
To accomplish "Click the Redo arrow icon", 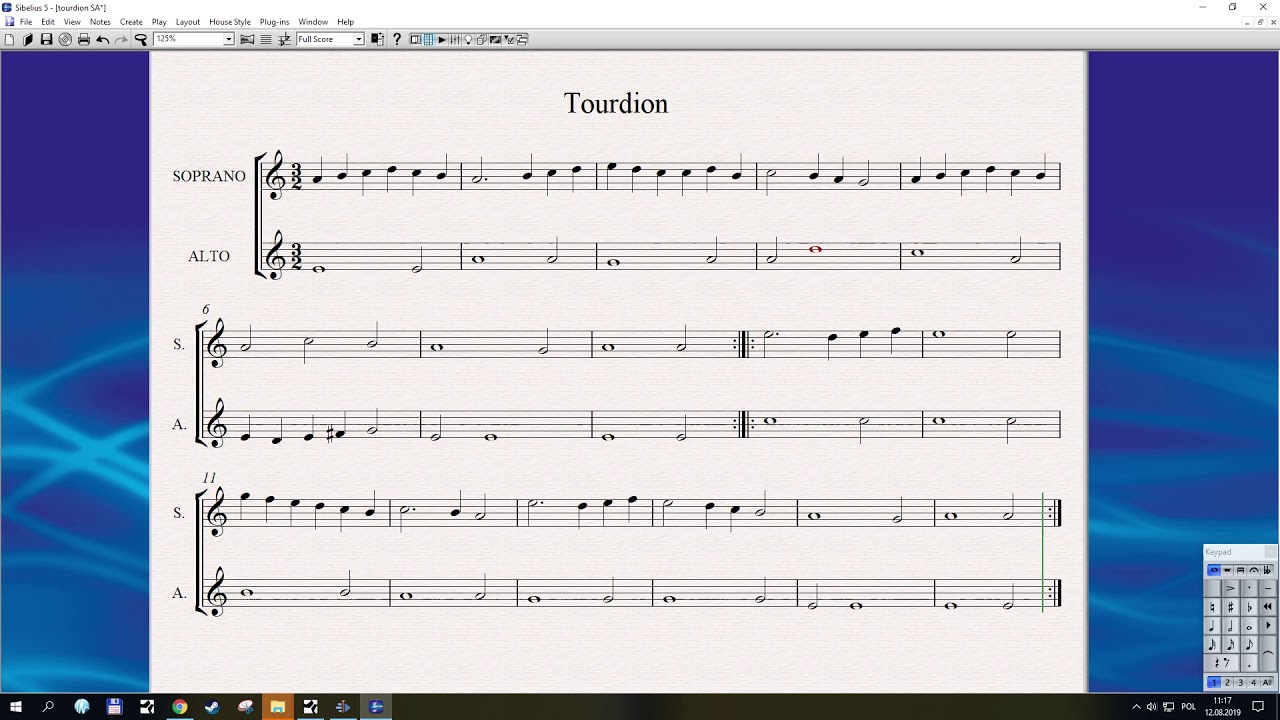I will pyautogui.click(x=121, y=40).
